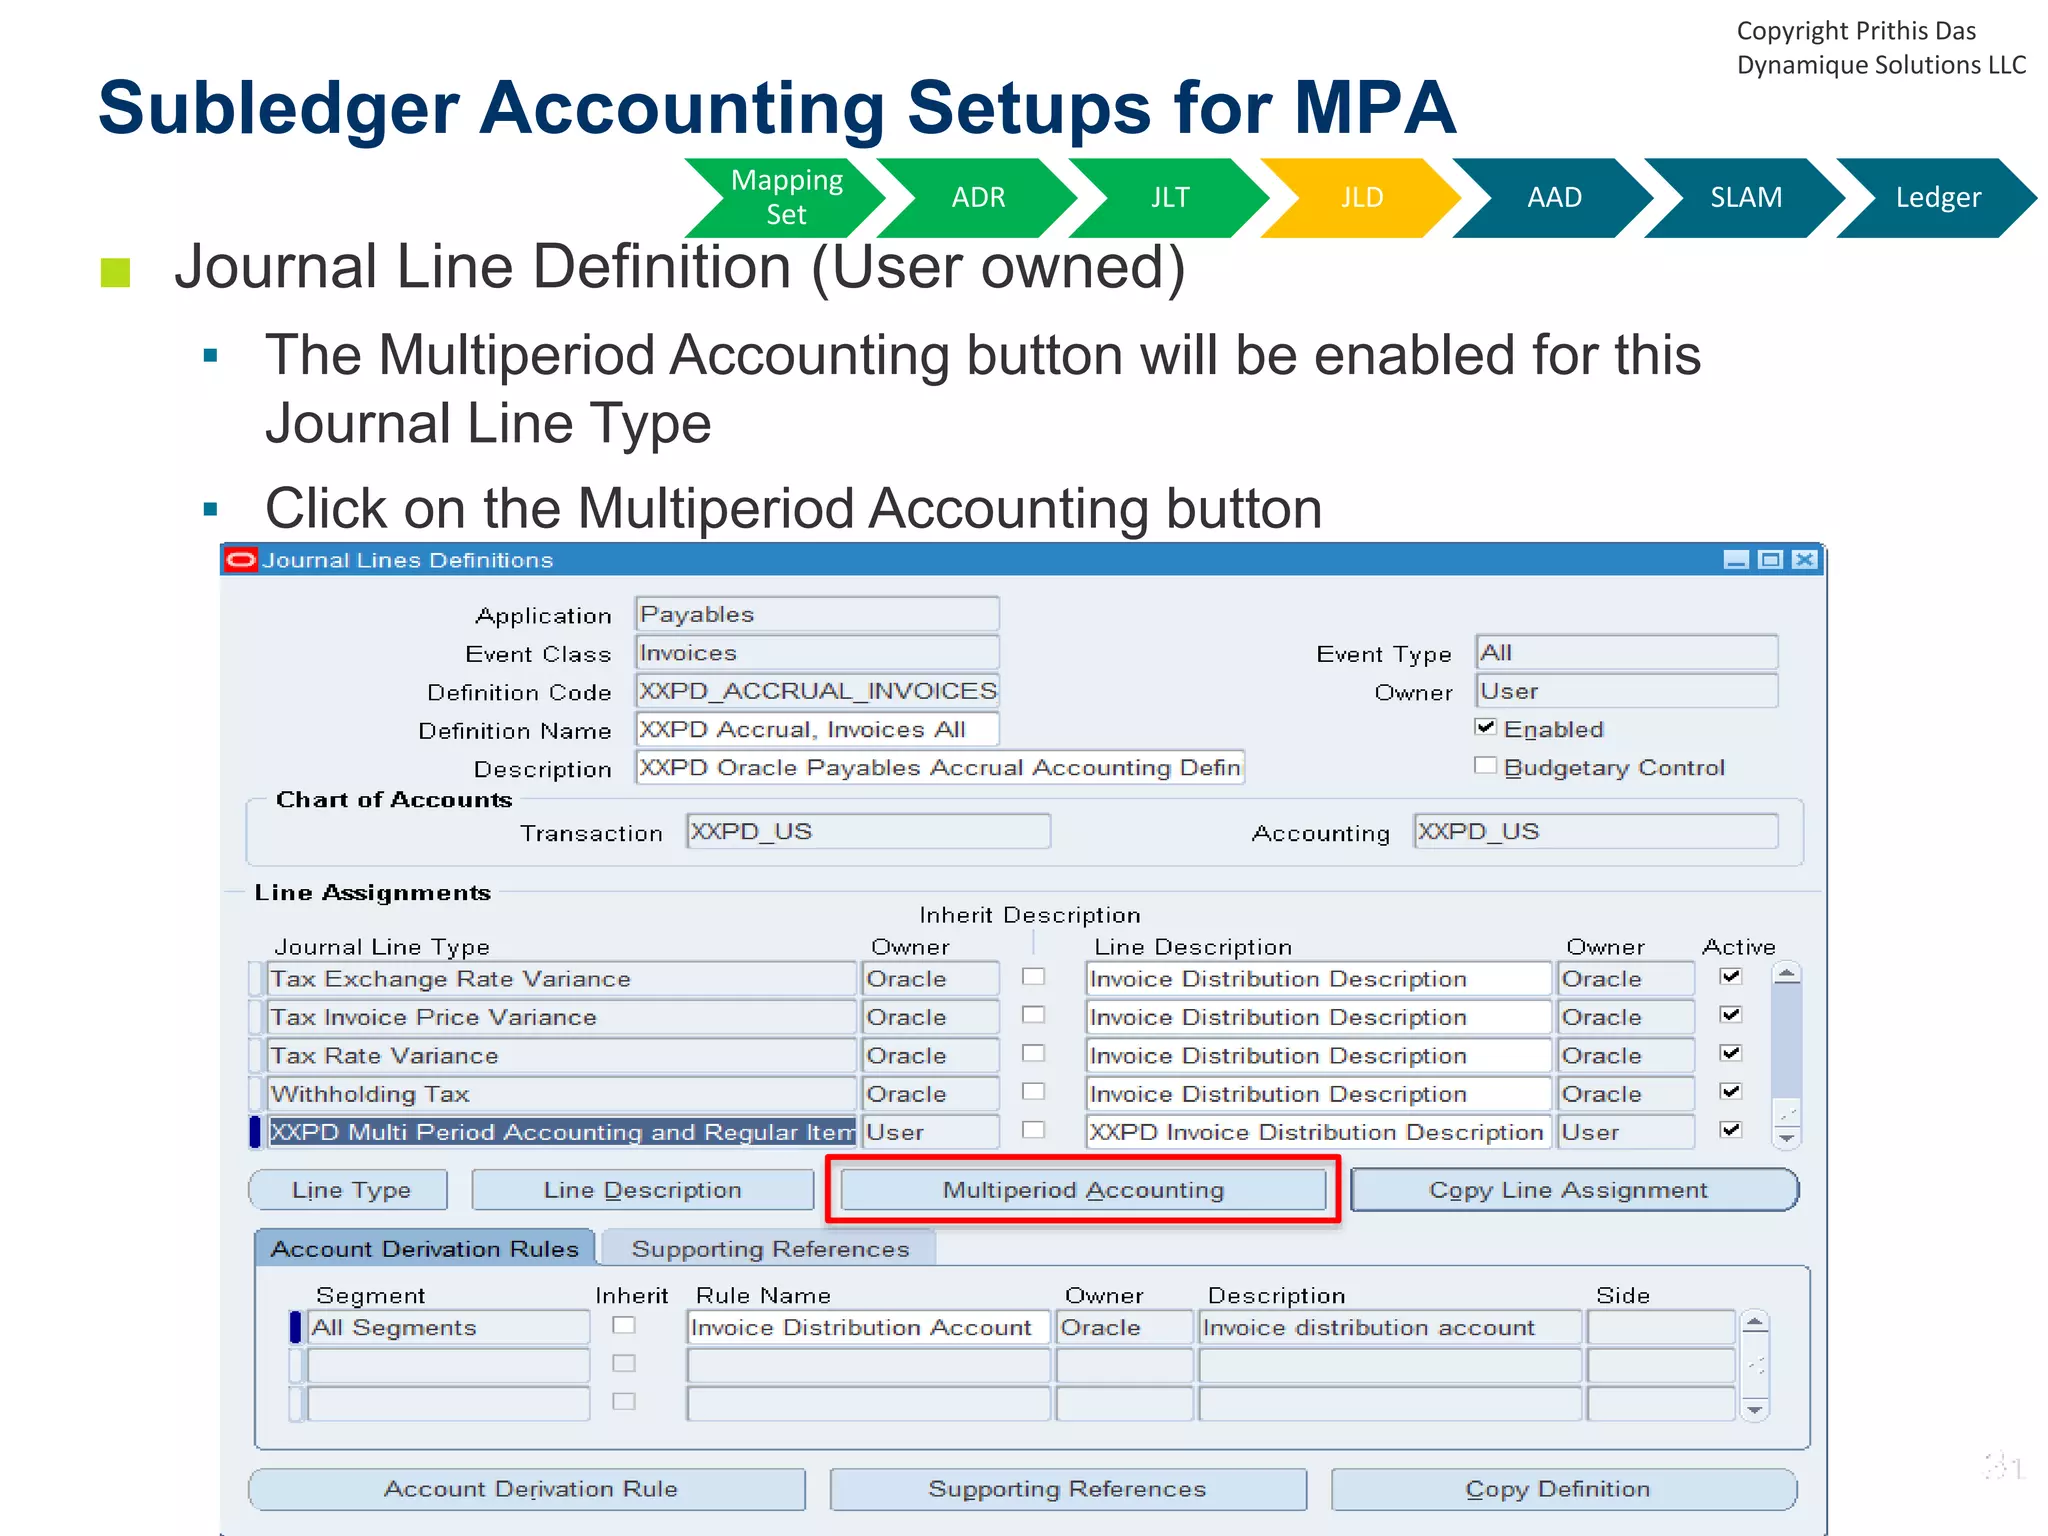Click Invoice distribution account description field
This screenshot has width=2048, height=1536.
coord(1390,1327)
